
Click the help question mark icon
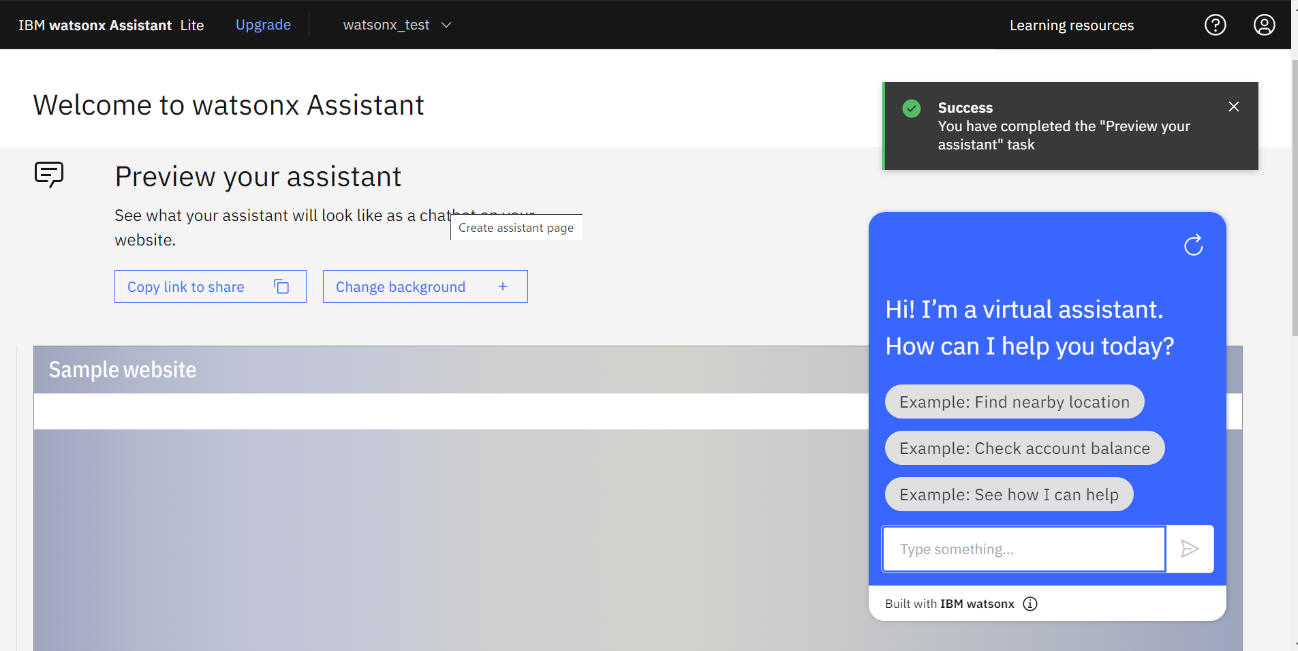click(1215, 25)
